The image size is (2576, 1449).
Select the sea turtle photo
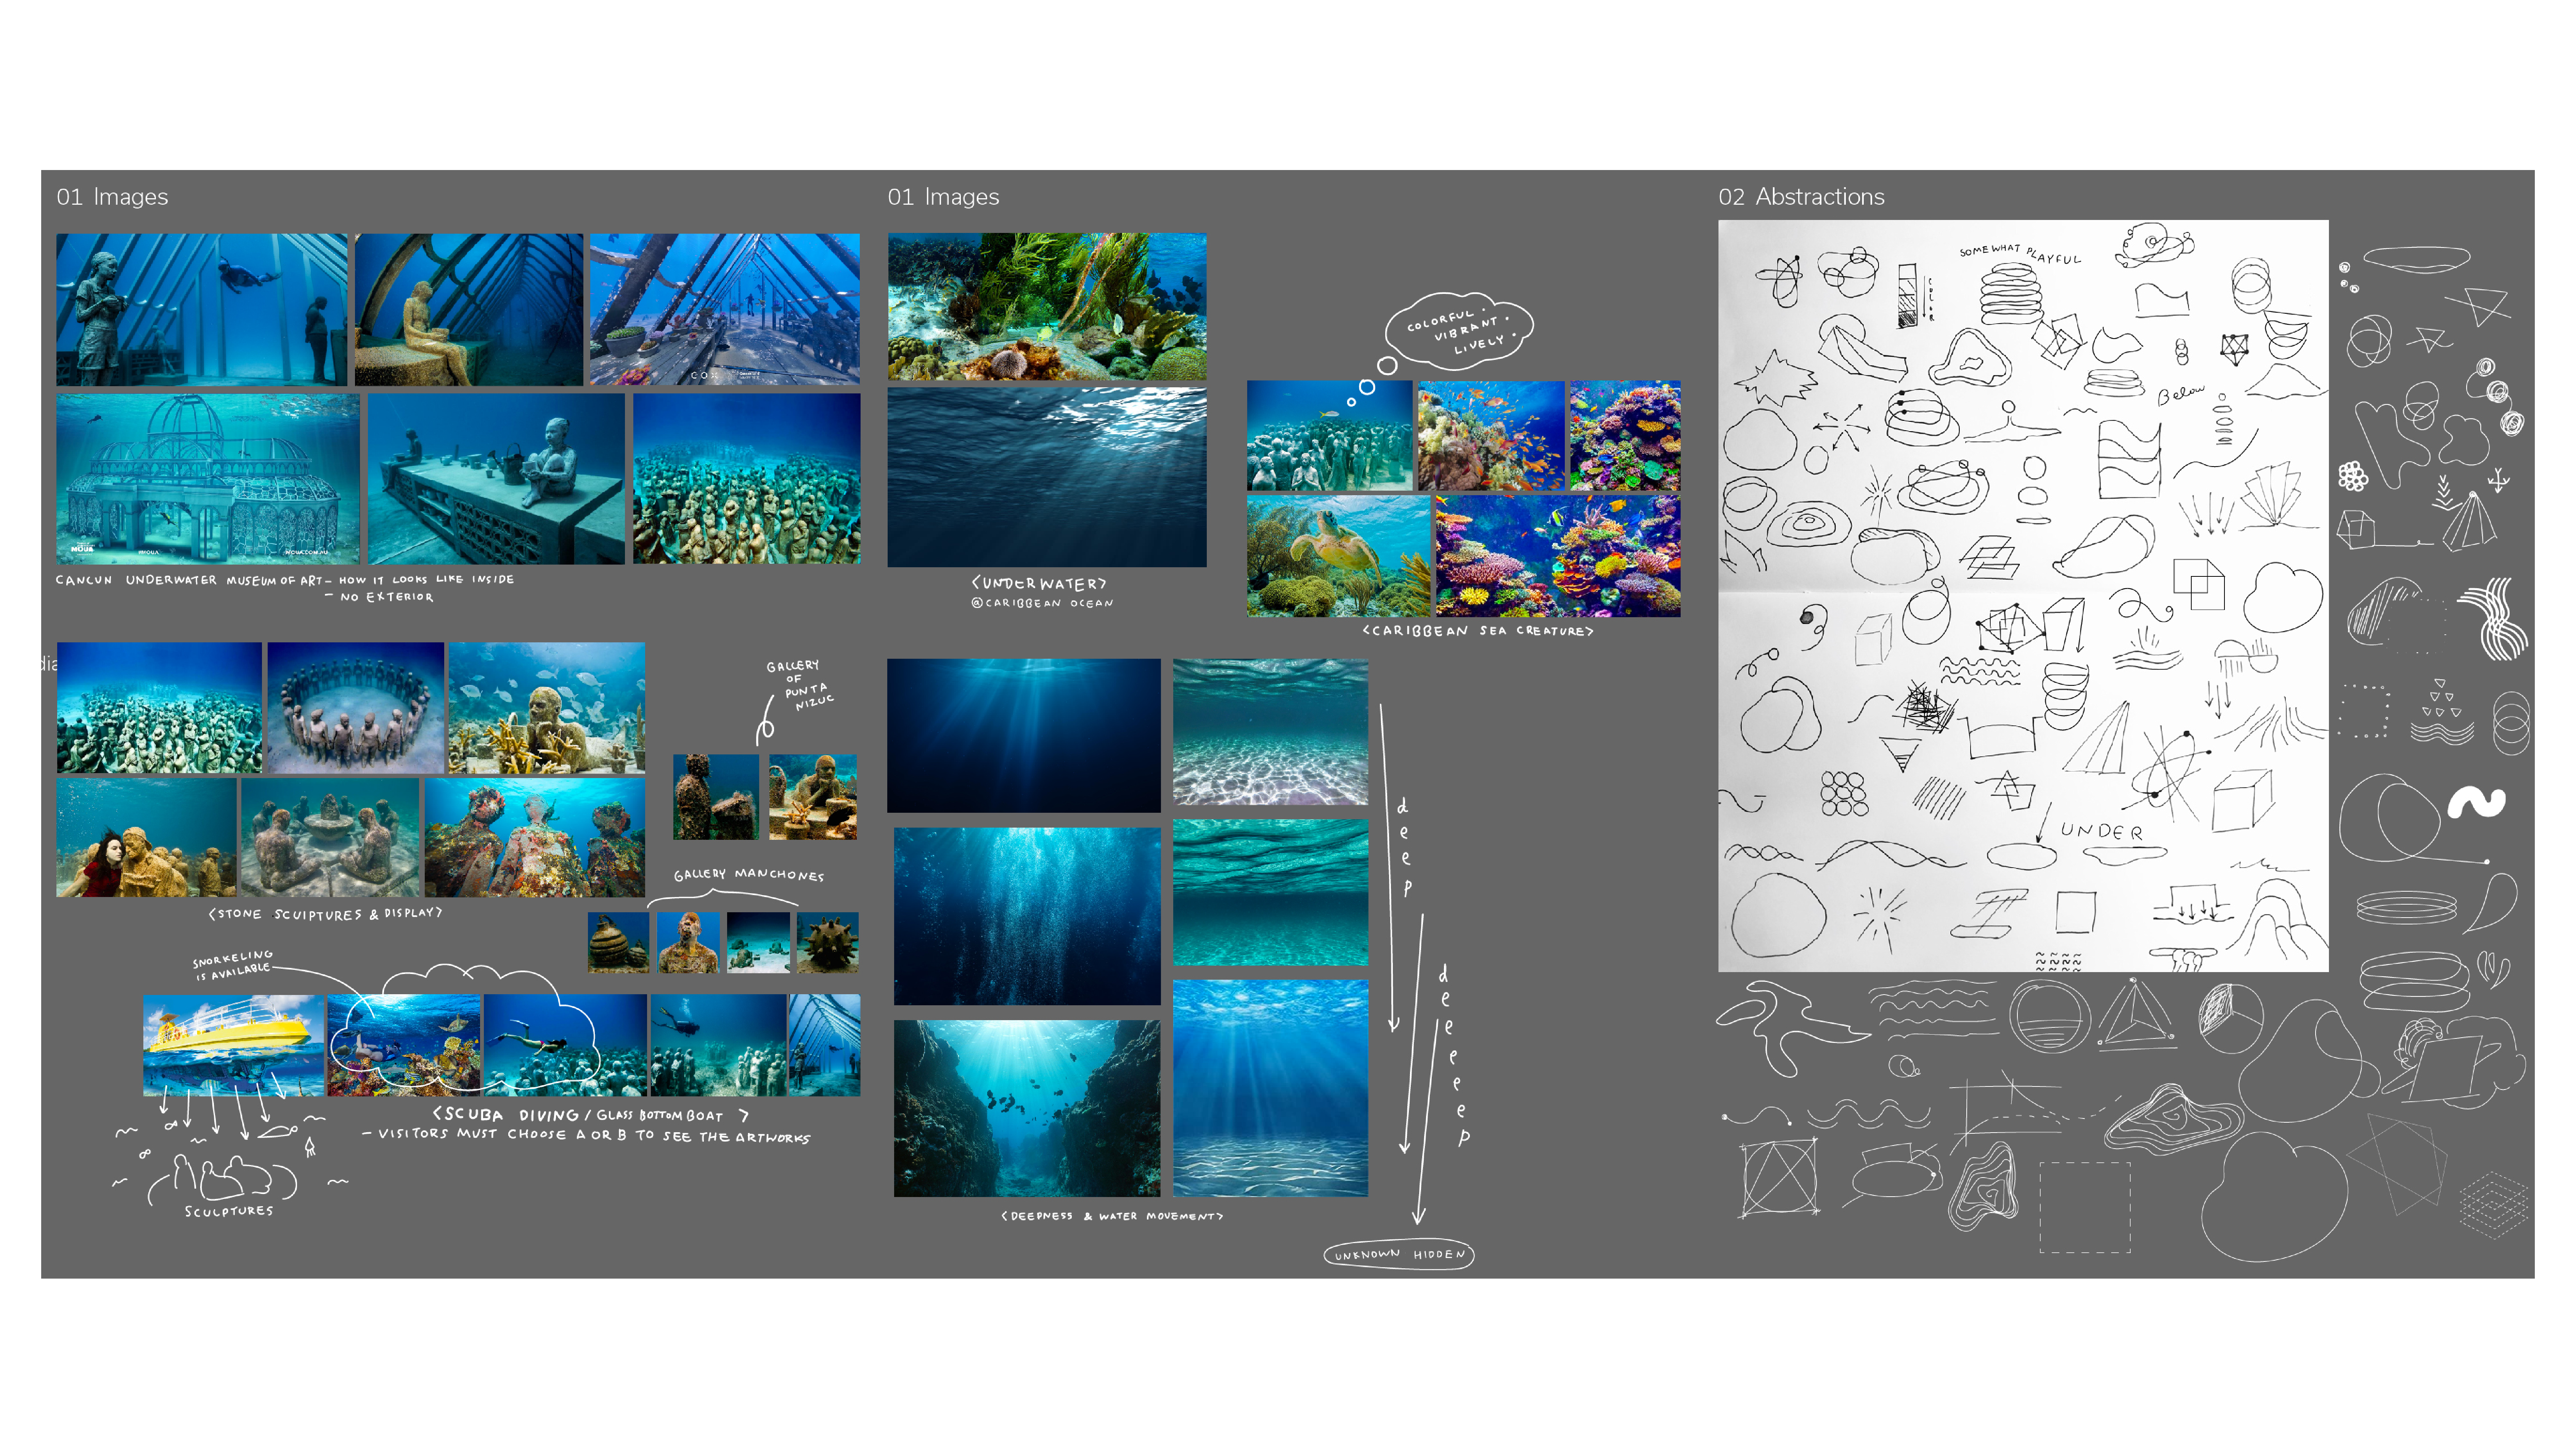tap(1337, 556)
